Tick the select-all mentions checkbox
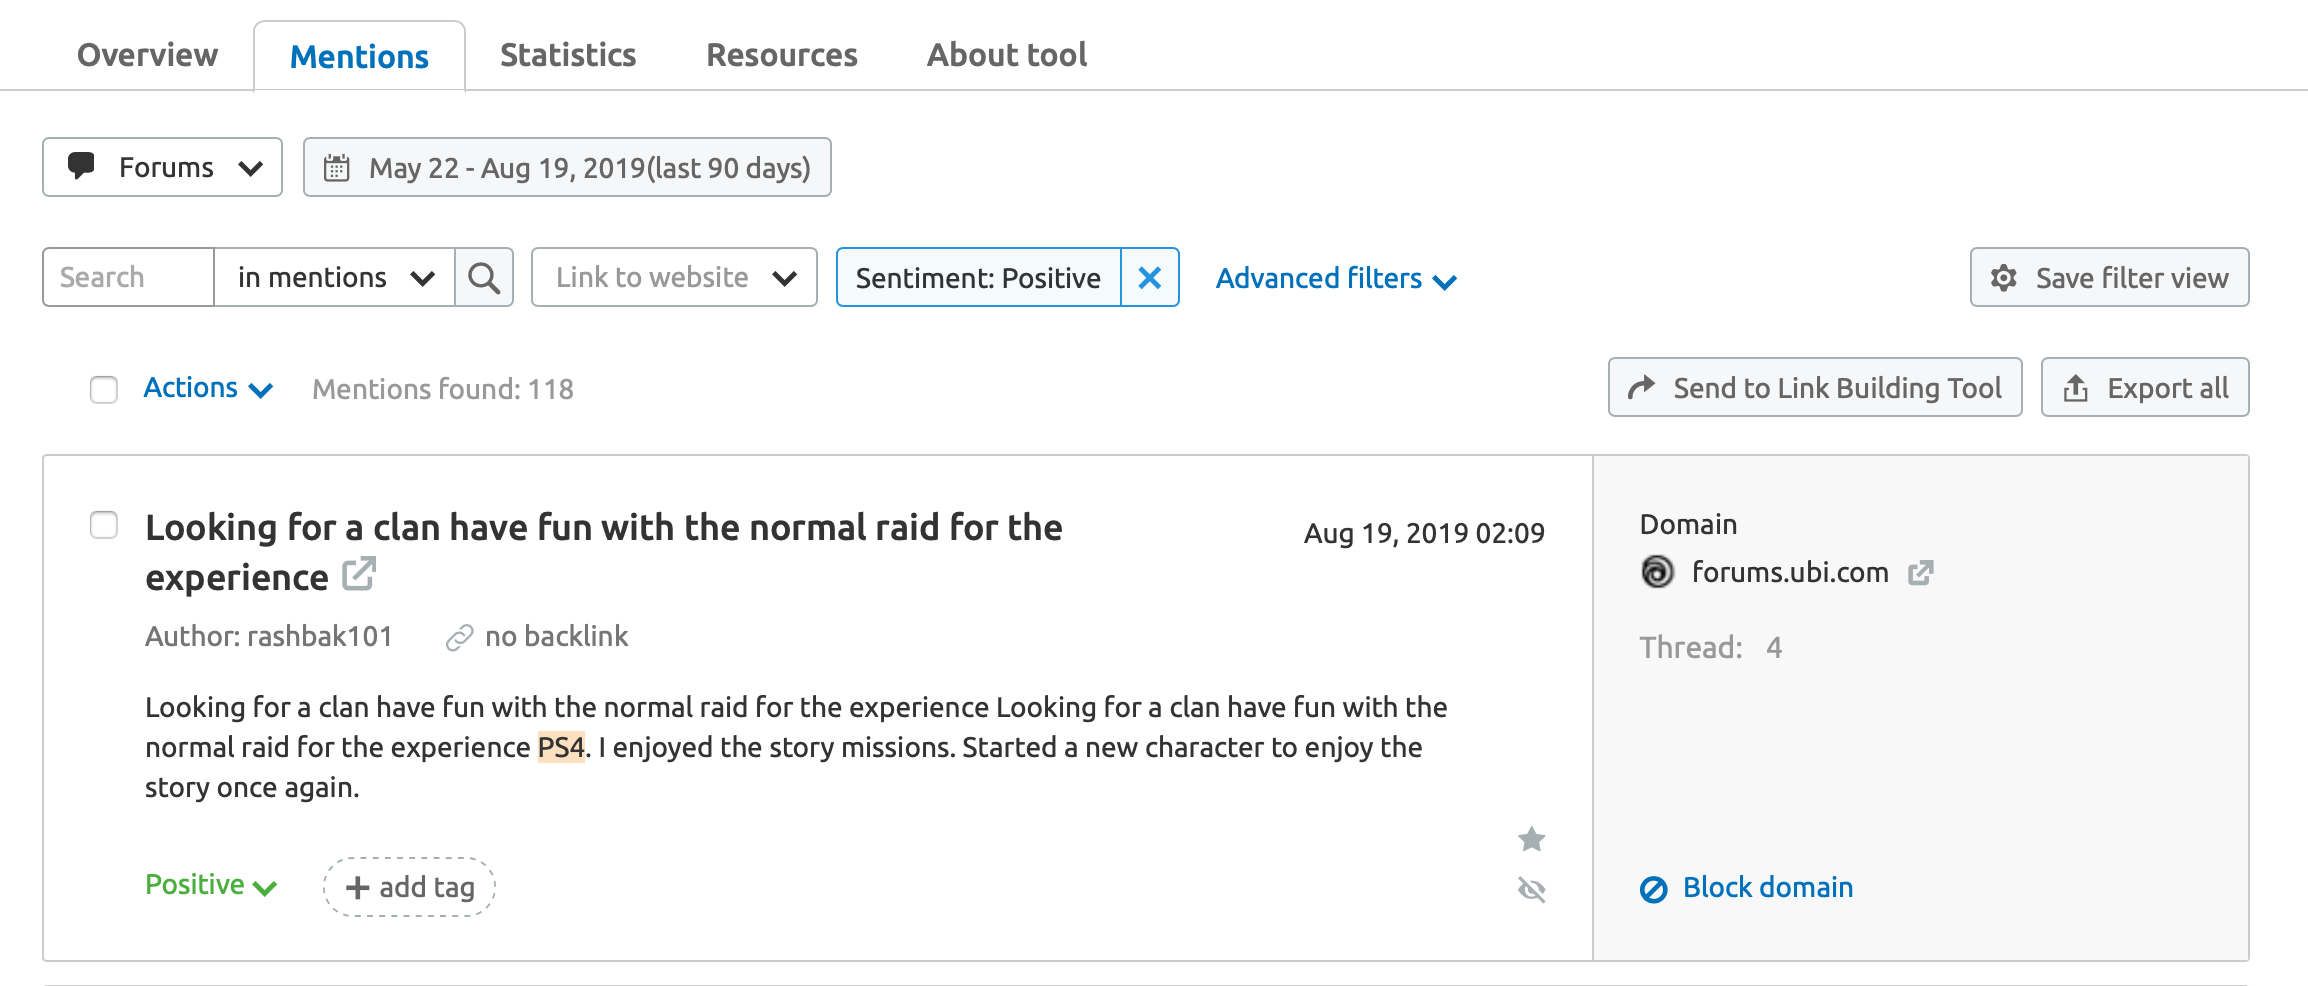The width and height of the screenshot is (2308, 986). pyautogui.click(x=104, y=389)
